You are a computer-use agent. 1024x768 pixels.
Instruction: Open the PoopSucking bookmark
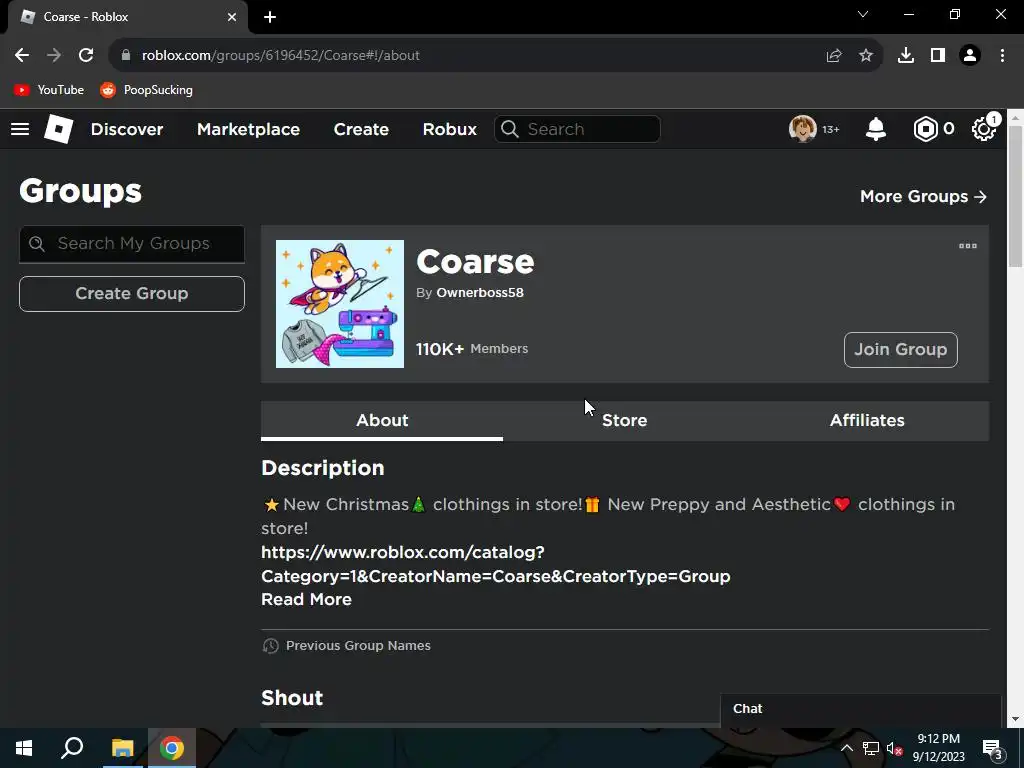[146, 90]
